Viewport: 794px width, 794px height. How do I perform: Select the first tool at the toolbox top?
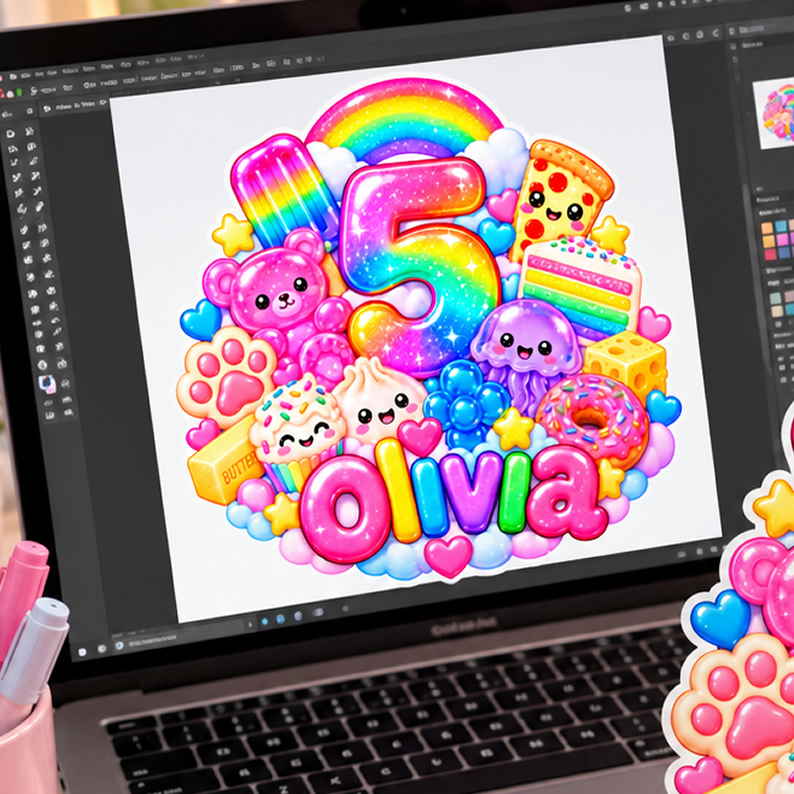11,134
